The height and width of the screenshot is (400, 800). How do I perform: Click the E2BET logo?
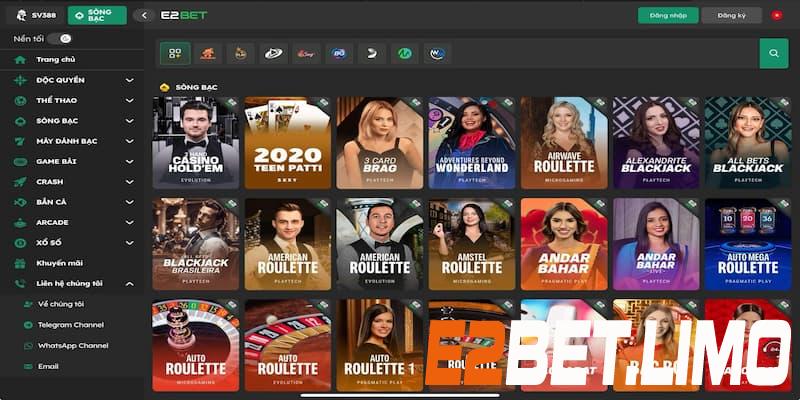184,15
